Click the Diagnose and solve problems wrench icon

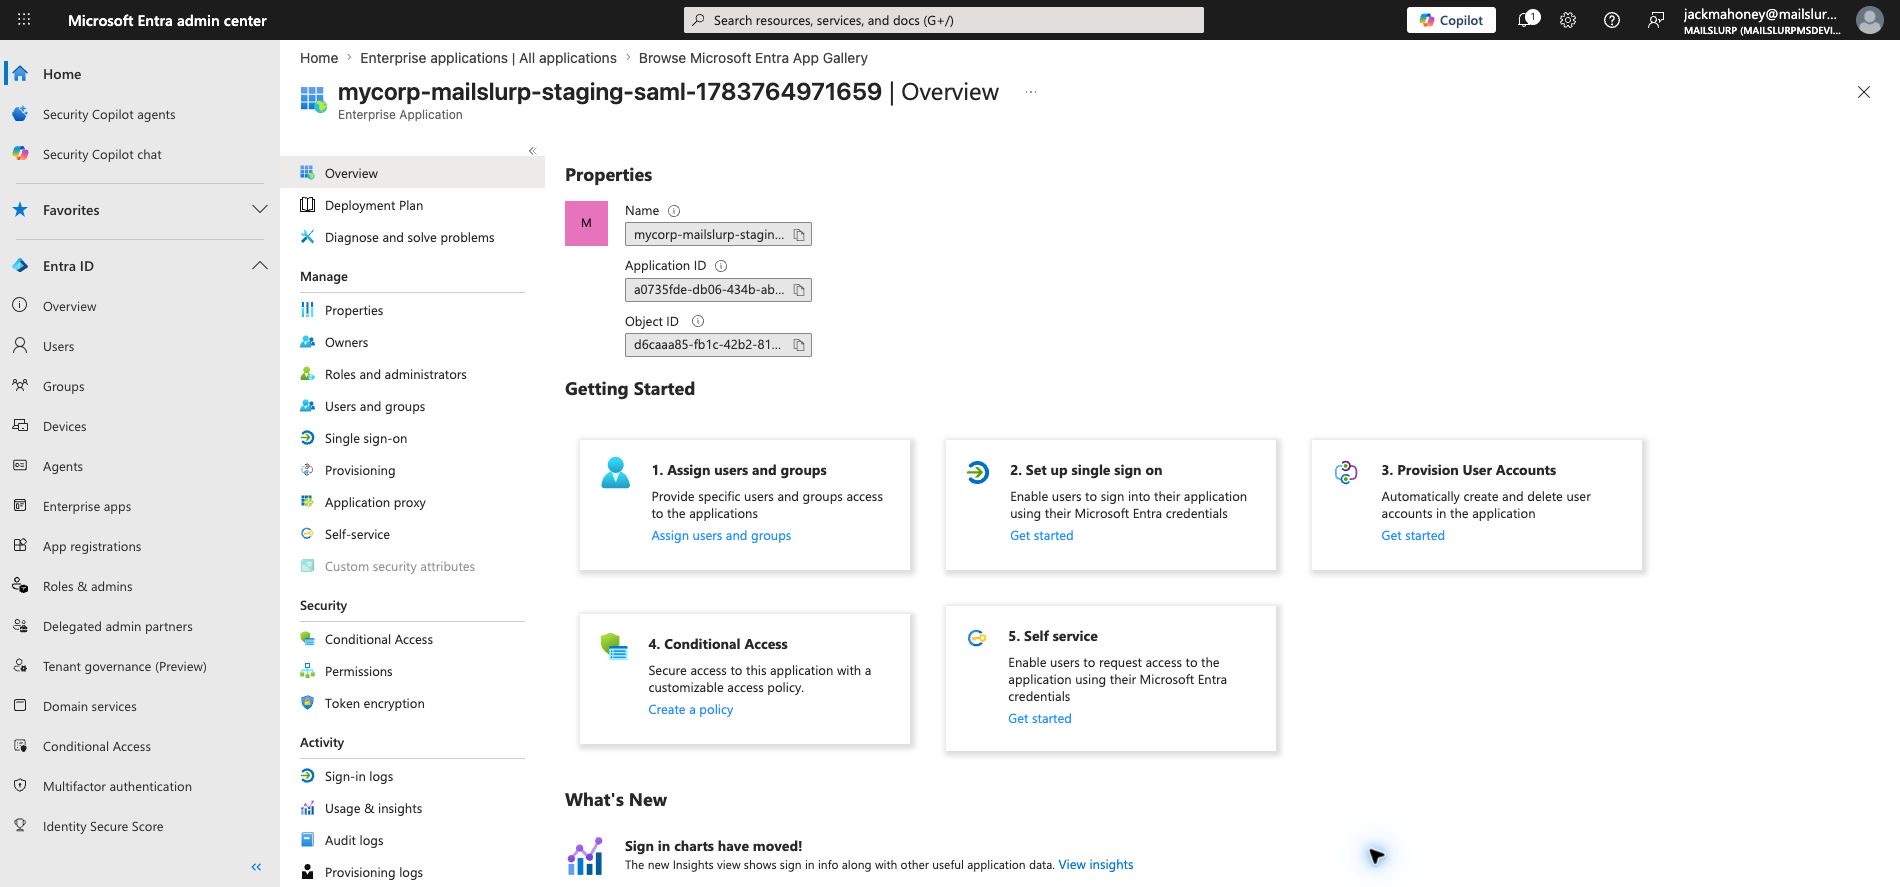(307, 237)
